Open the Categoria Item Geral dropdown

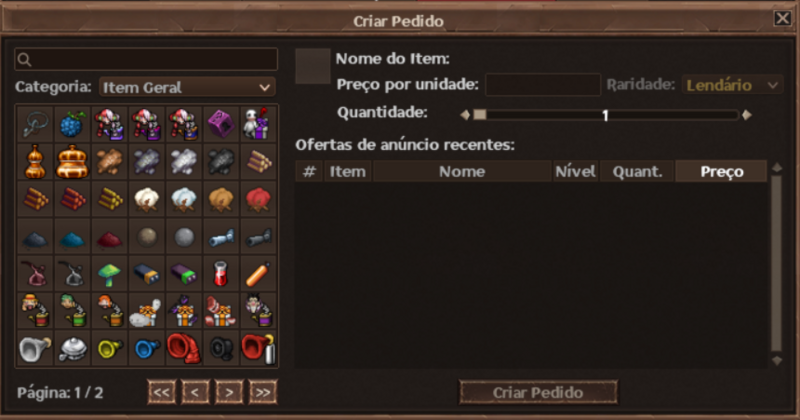click(x=187, y=87)
